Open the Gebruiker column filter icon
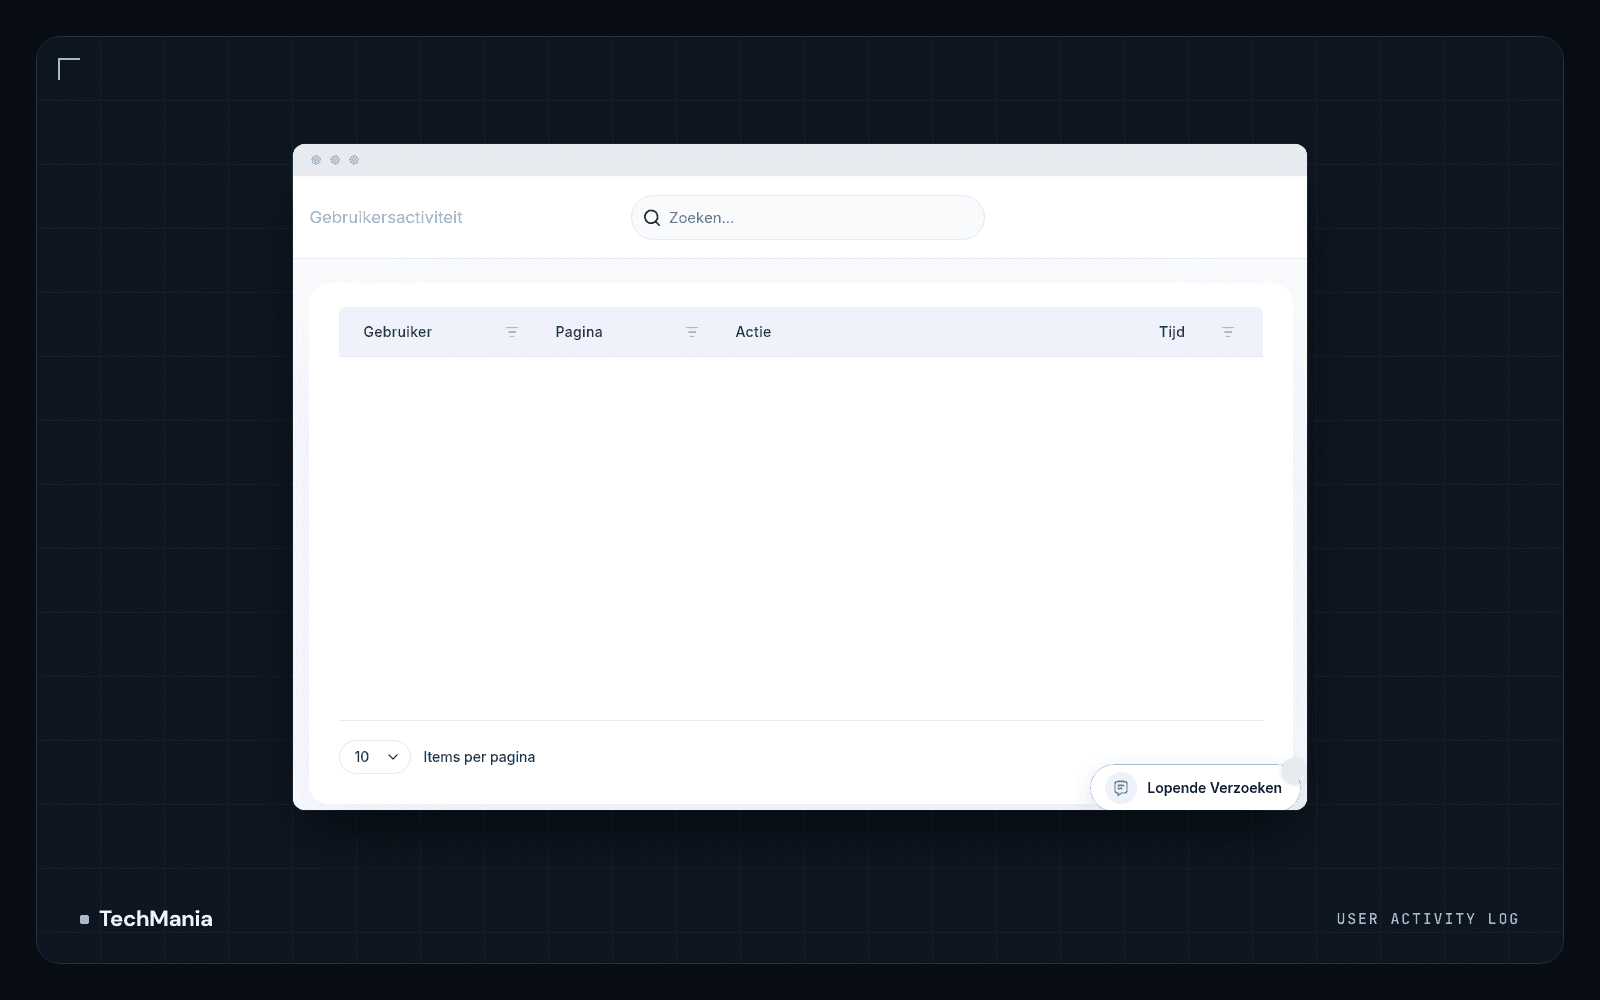 (x=512, y=332)
